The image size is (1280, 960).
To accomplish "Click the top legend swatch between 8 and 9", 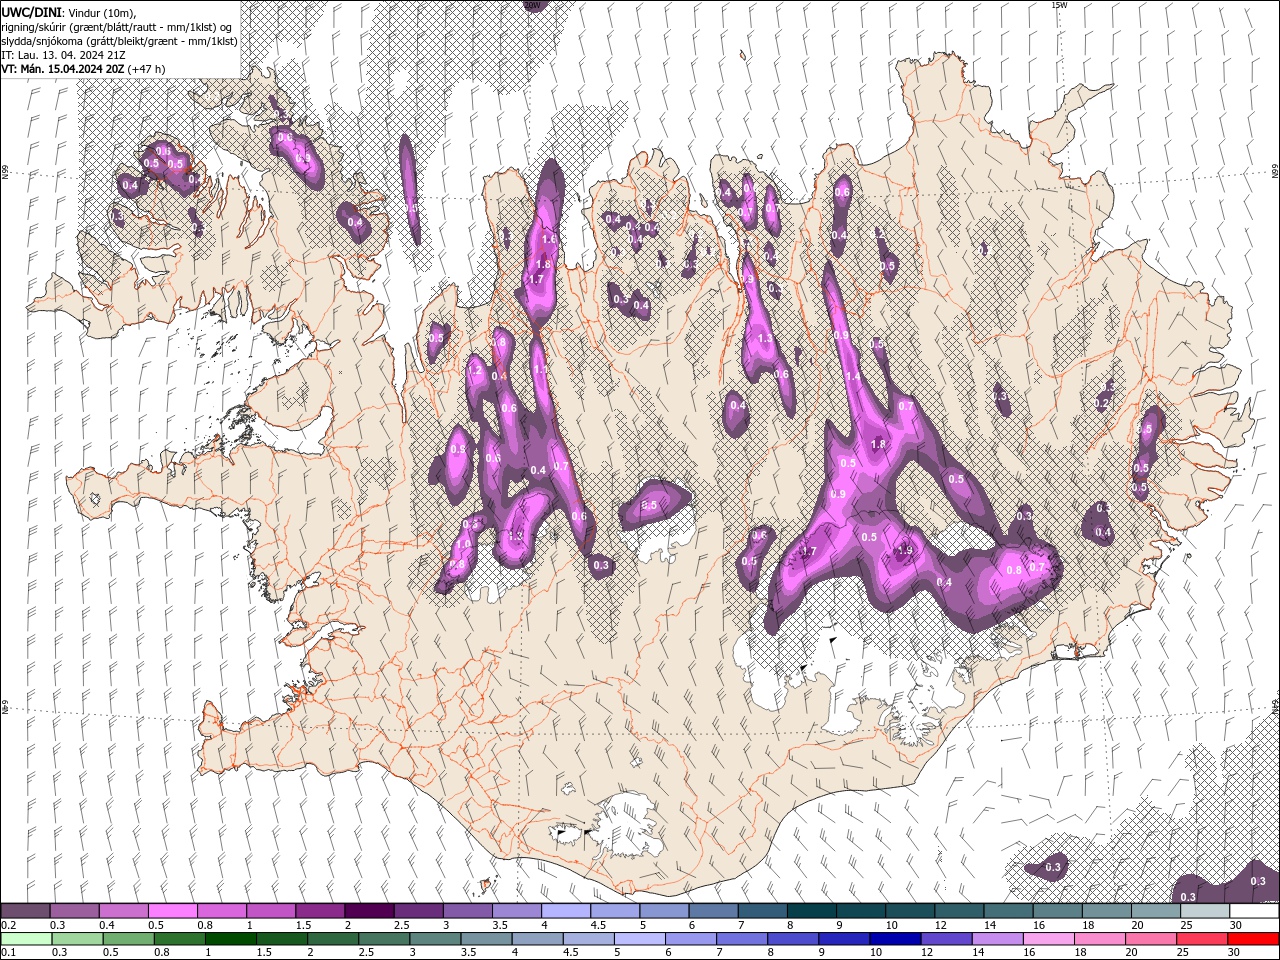I will 812,911.
